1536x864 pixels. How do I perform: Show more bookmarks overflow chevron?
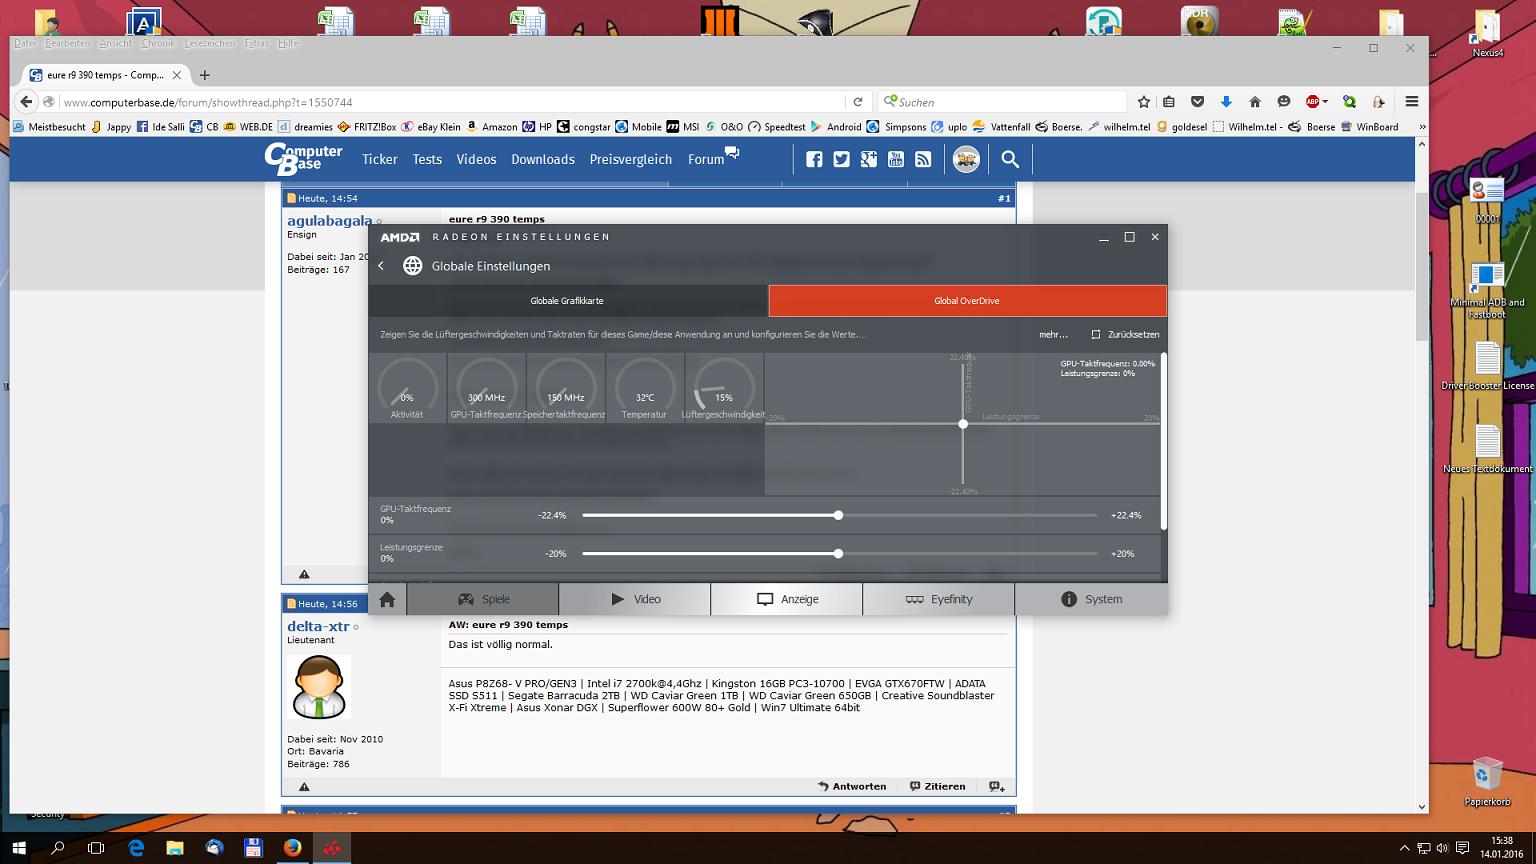[1422, 127]
